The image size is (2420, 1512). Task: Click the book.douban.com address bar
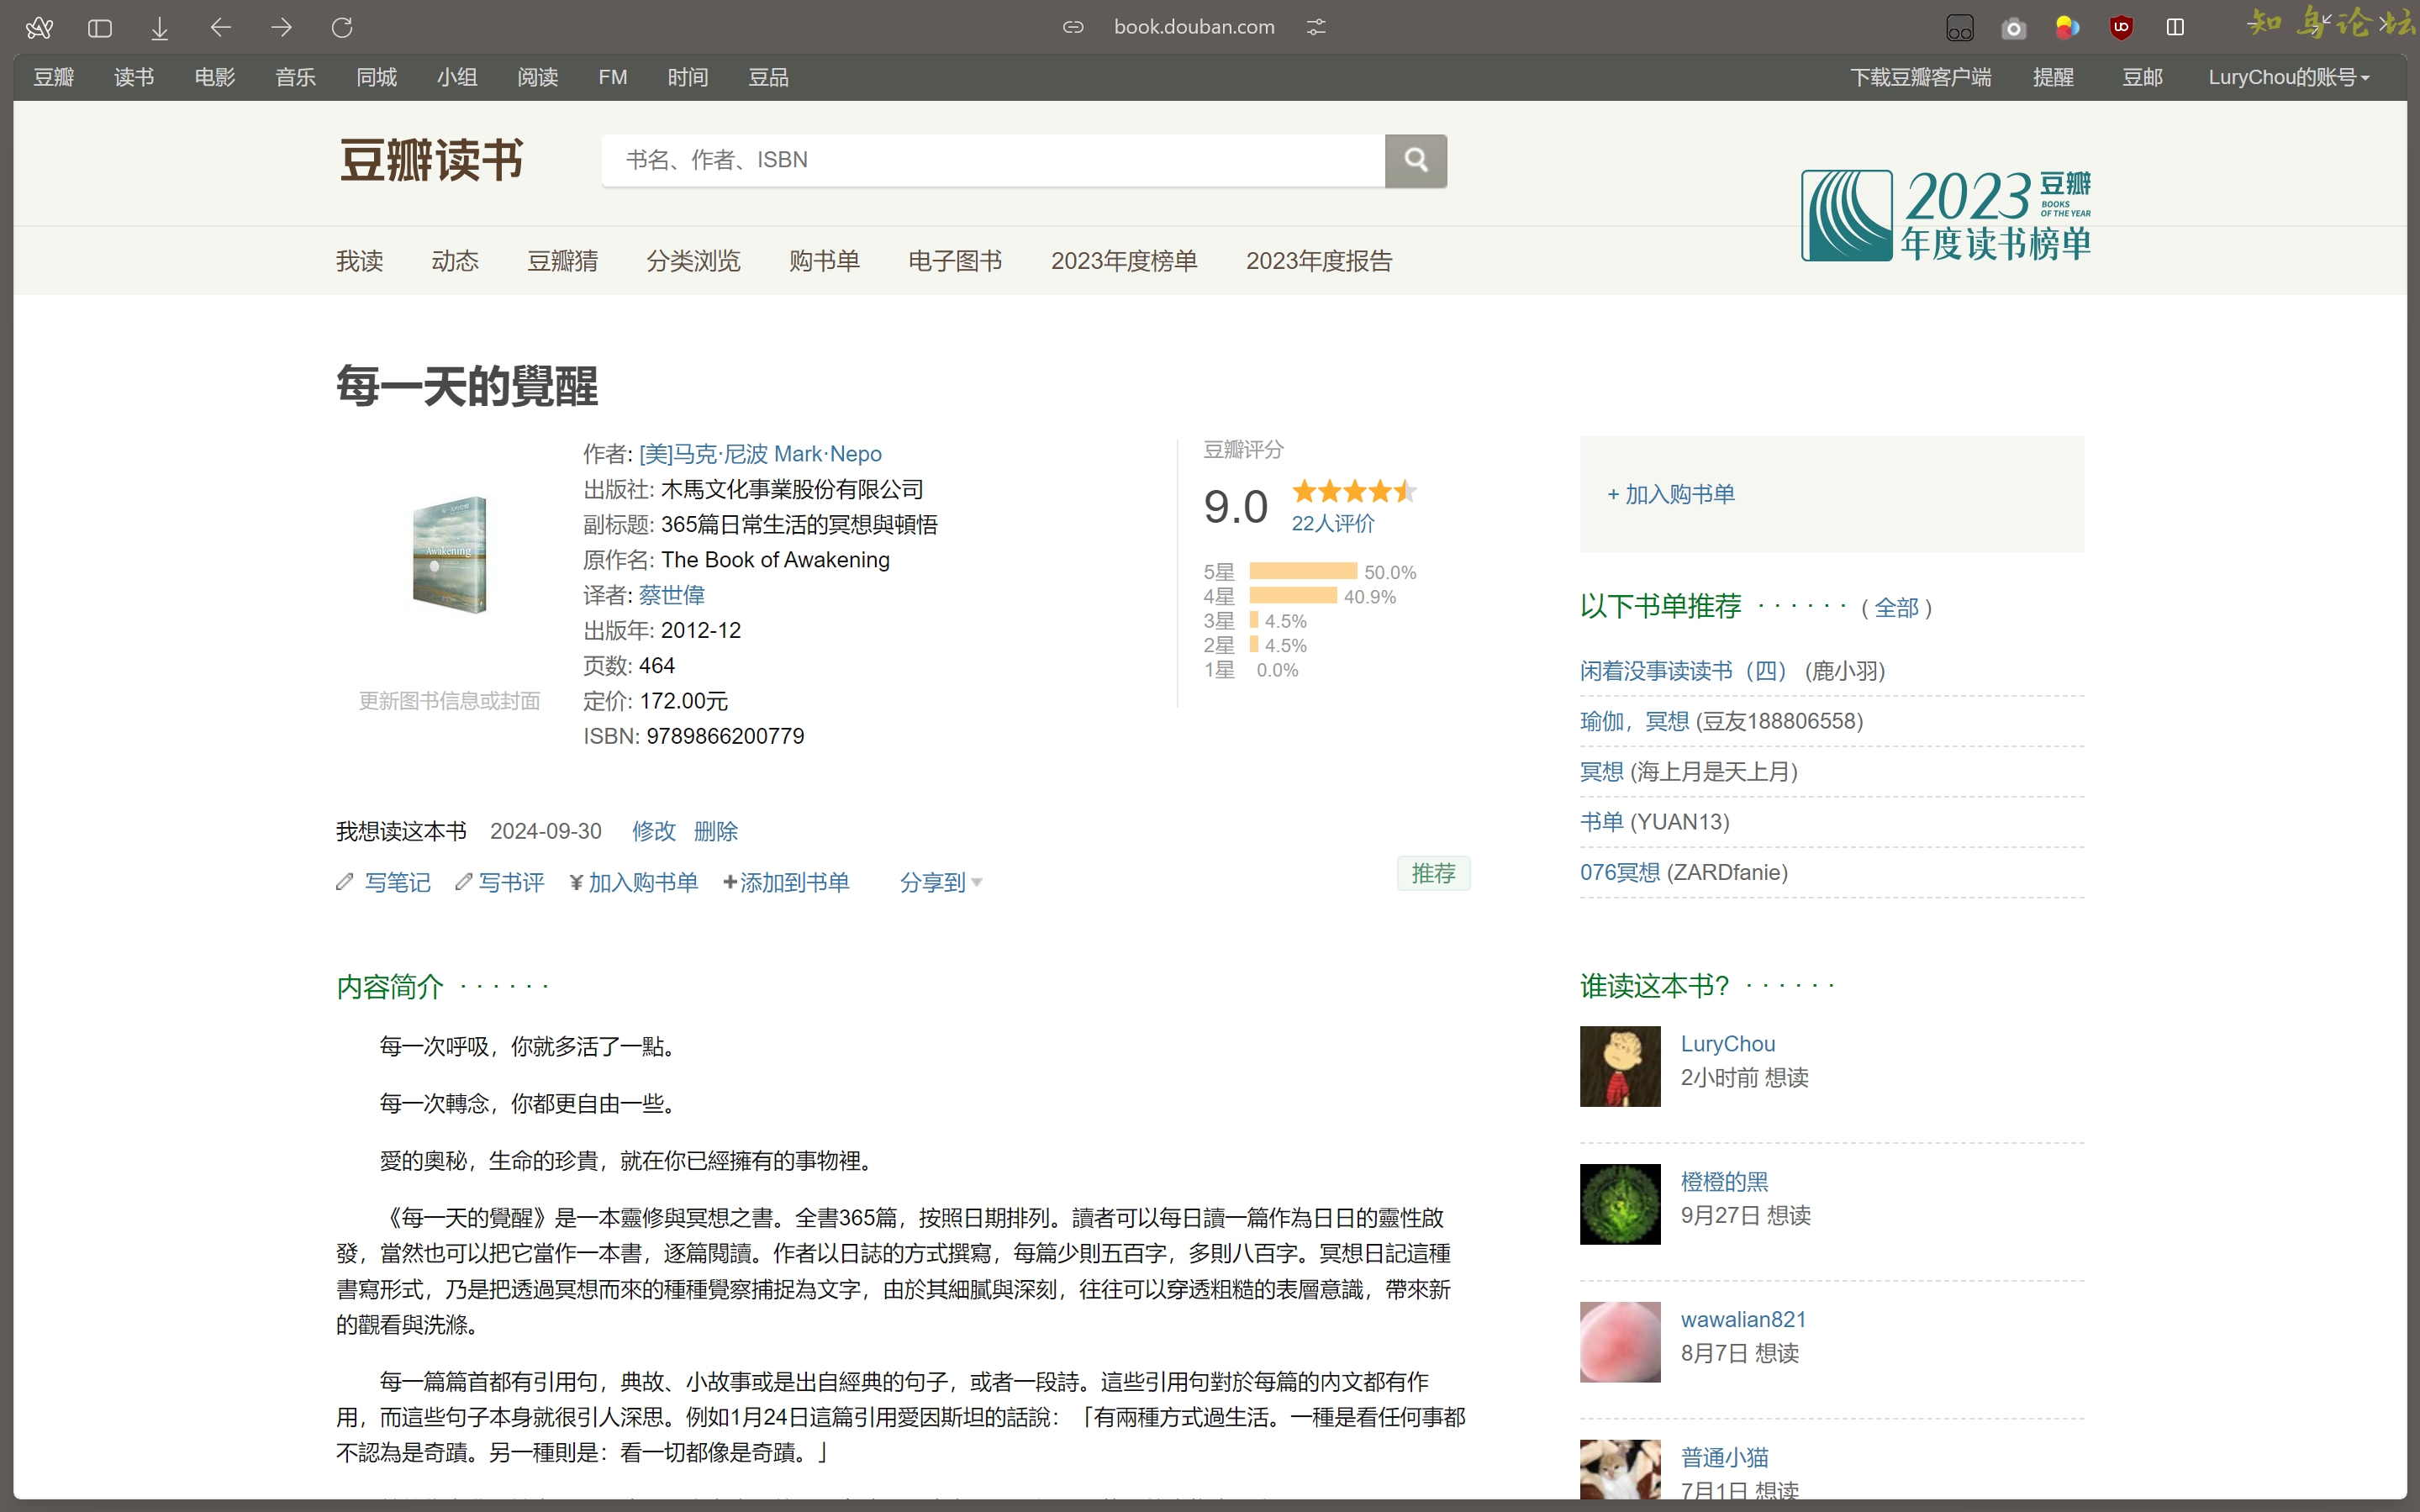(1194, 27)
